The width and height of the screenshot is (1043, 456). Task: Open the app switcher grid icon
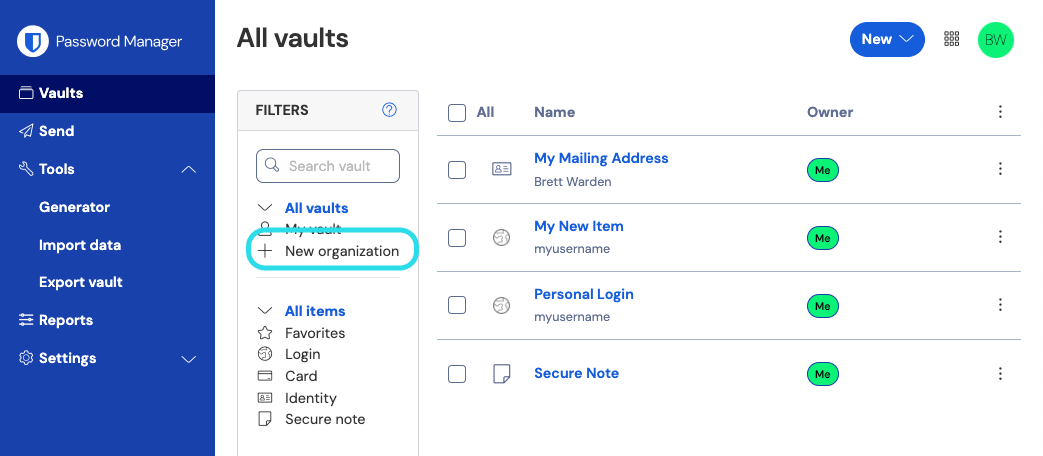[x=952, y=39]
